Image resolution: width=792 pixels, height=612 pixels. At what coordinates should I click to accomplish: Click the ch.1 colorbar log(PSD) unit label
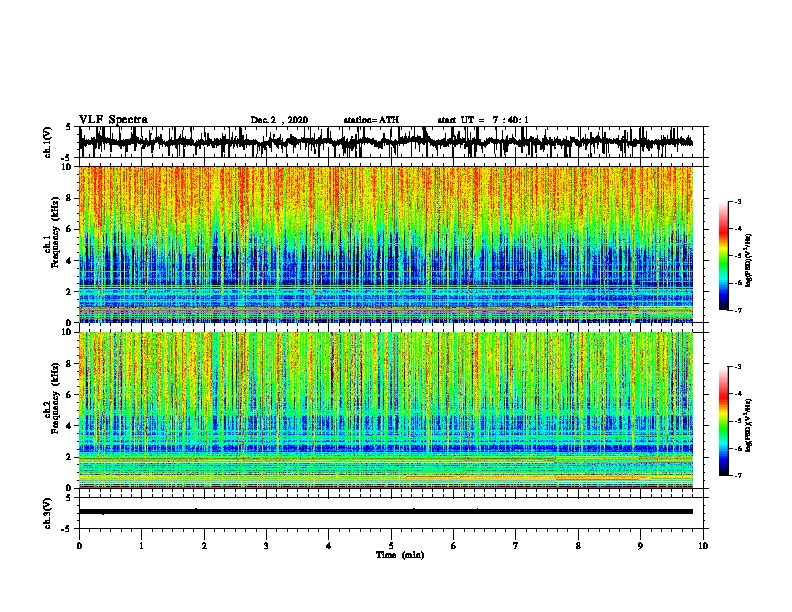coord(749,261)
